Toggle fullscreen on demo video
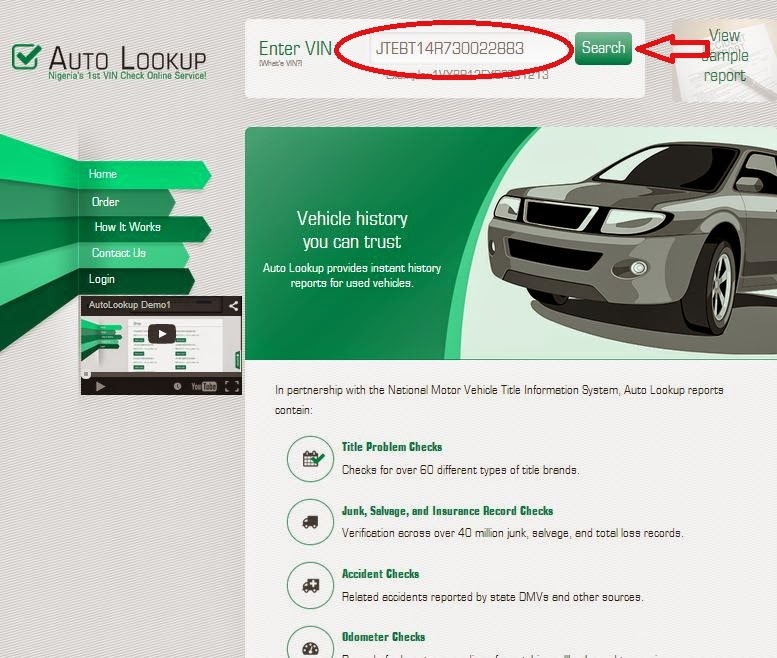This screenshot has width=777, height=658. tap(232, 386)
